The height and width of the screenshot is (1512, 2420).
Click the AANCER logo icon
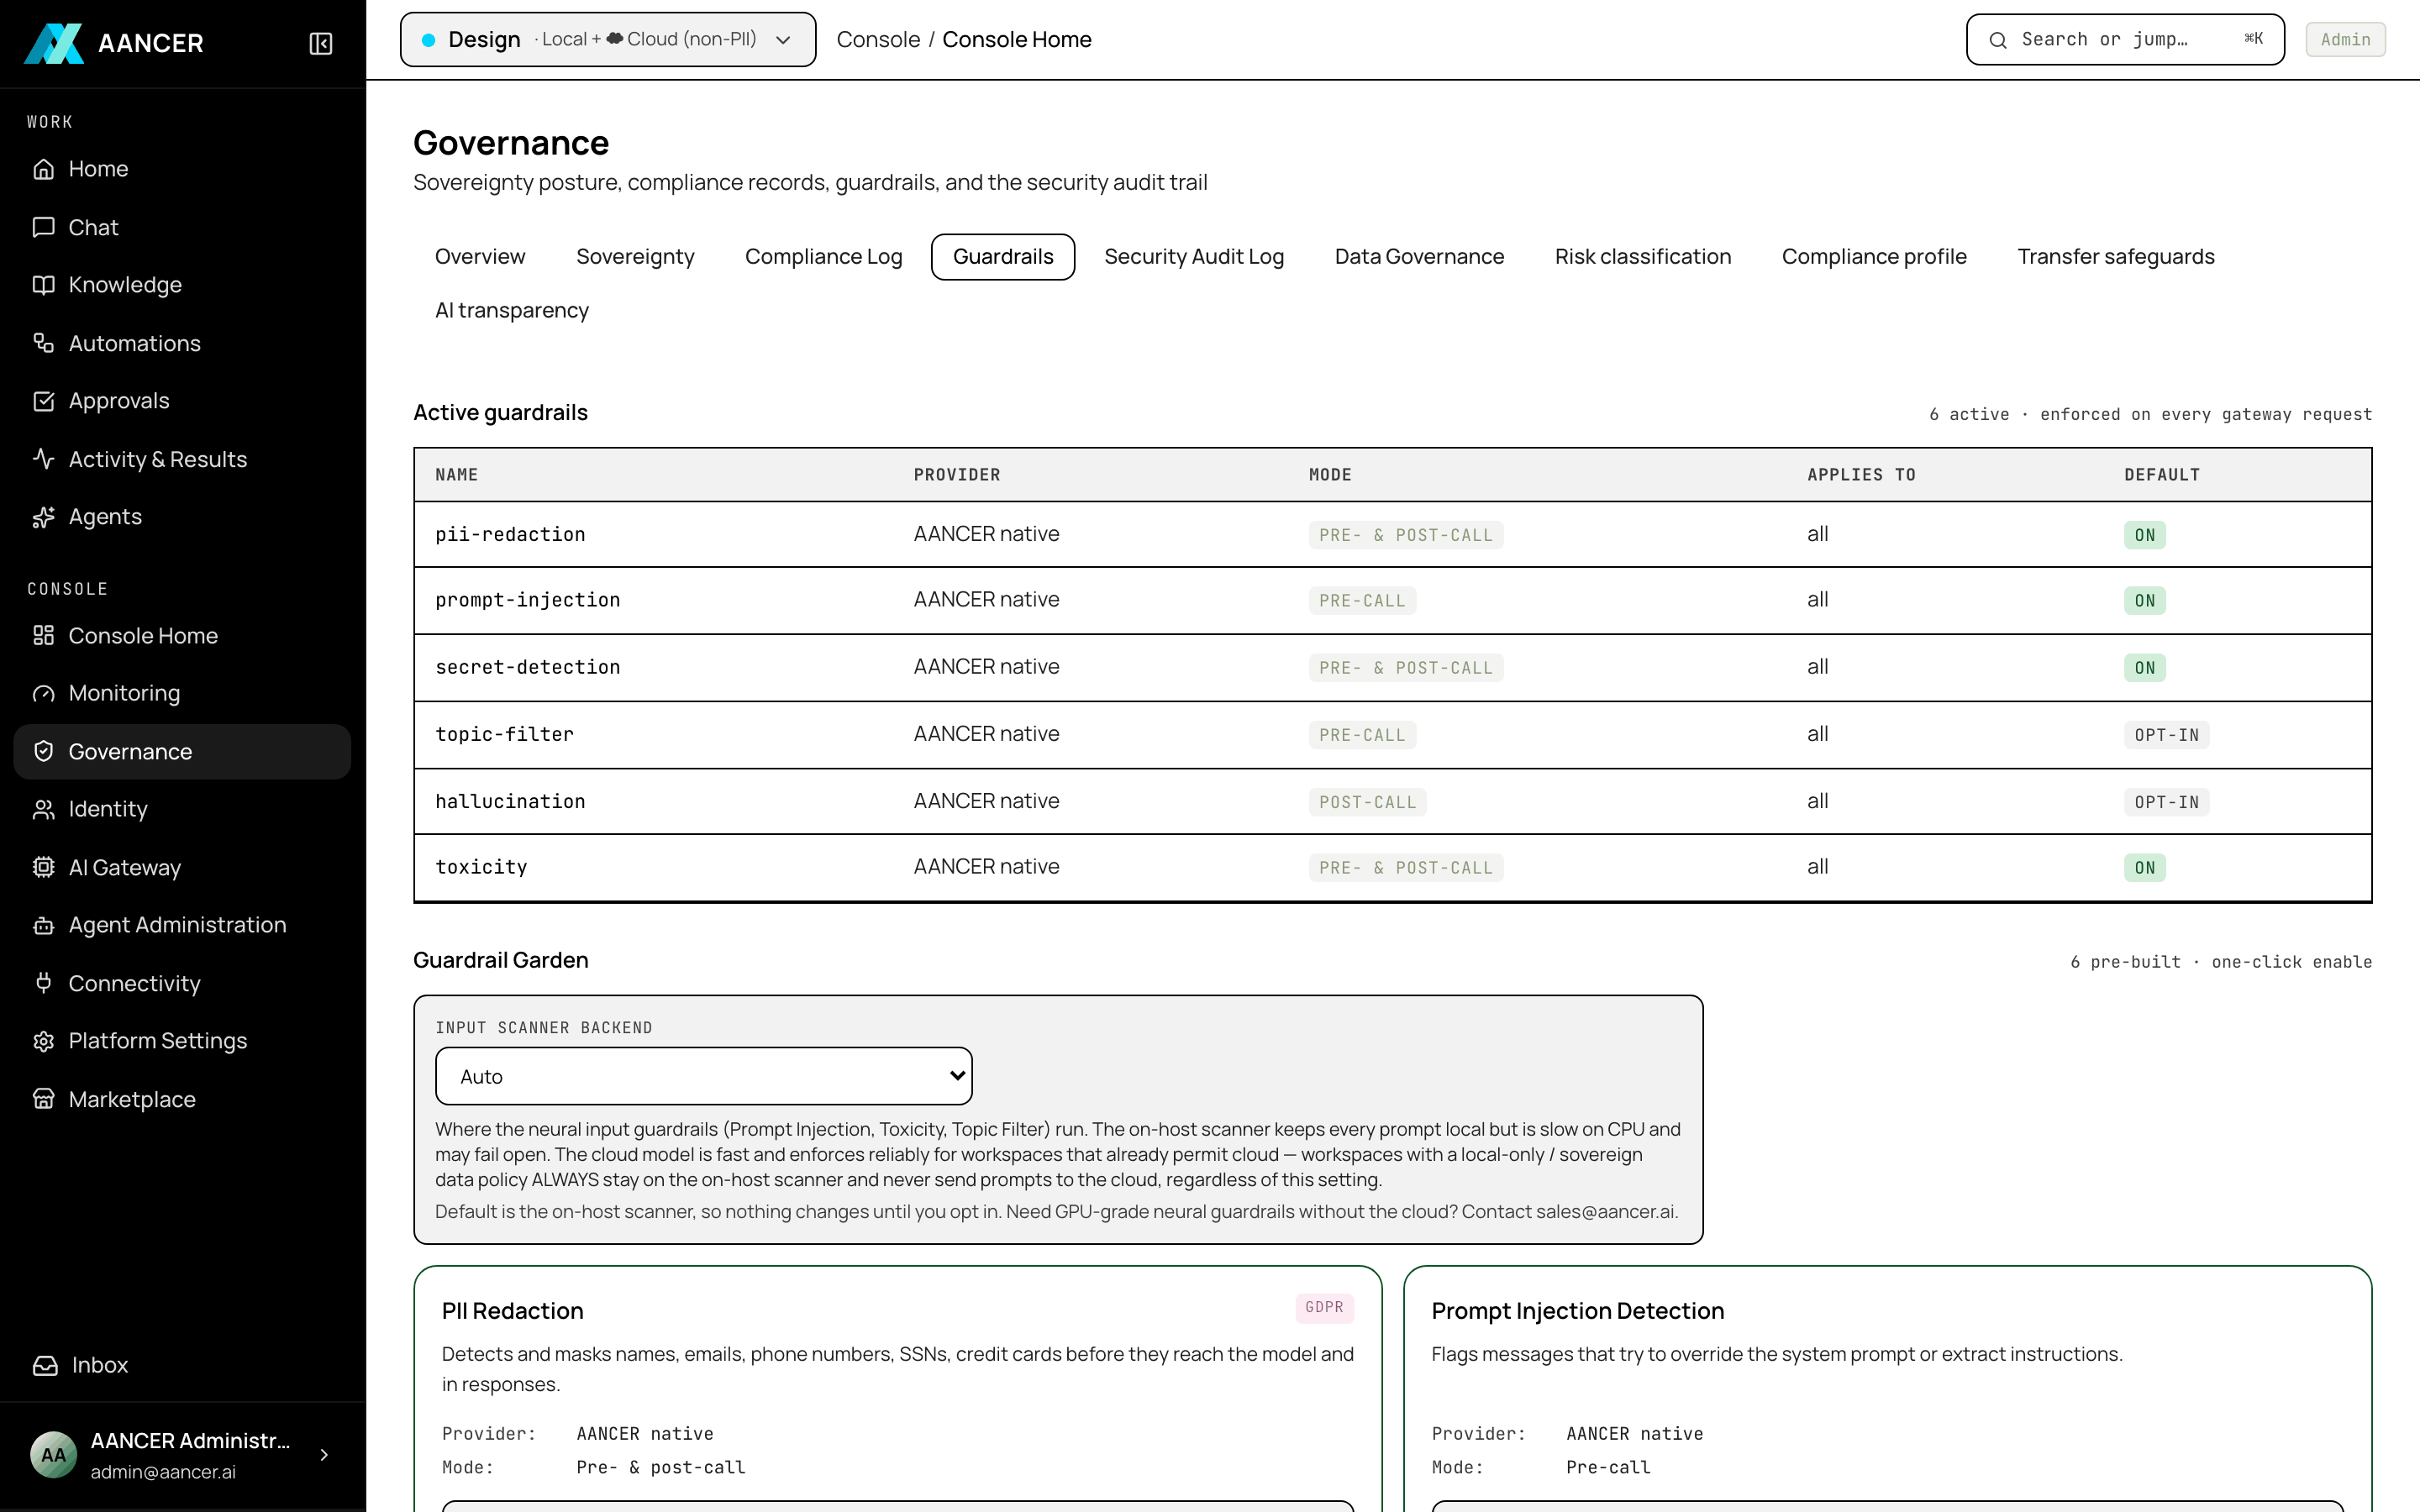click(x=54, y=43)
